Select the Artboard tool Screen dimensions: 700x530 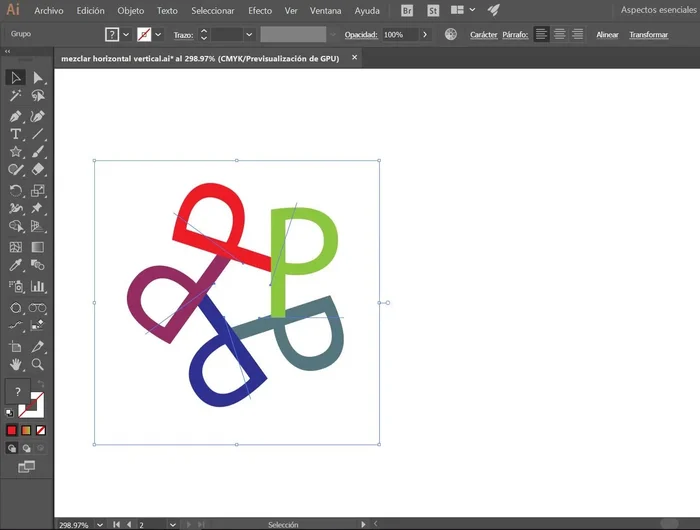(x=16, y=346)
